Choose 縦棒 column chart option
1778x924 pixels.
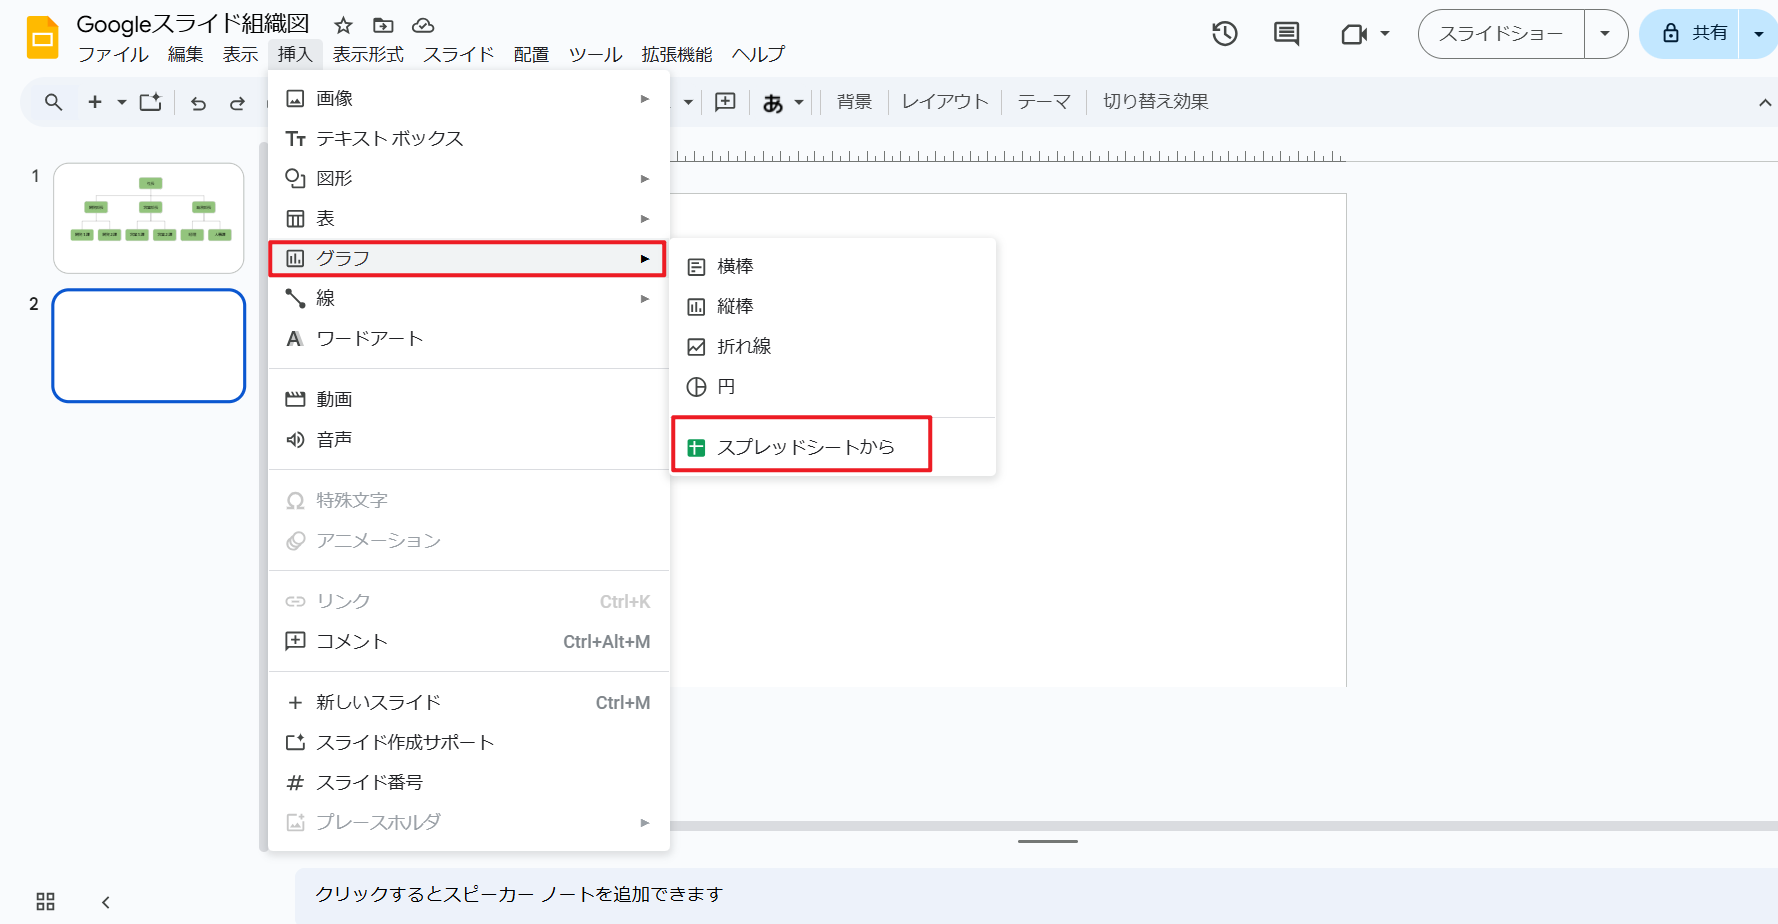pyautogui.click(x=832, y=307)
